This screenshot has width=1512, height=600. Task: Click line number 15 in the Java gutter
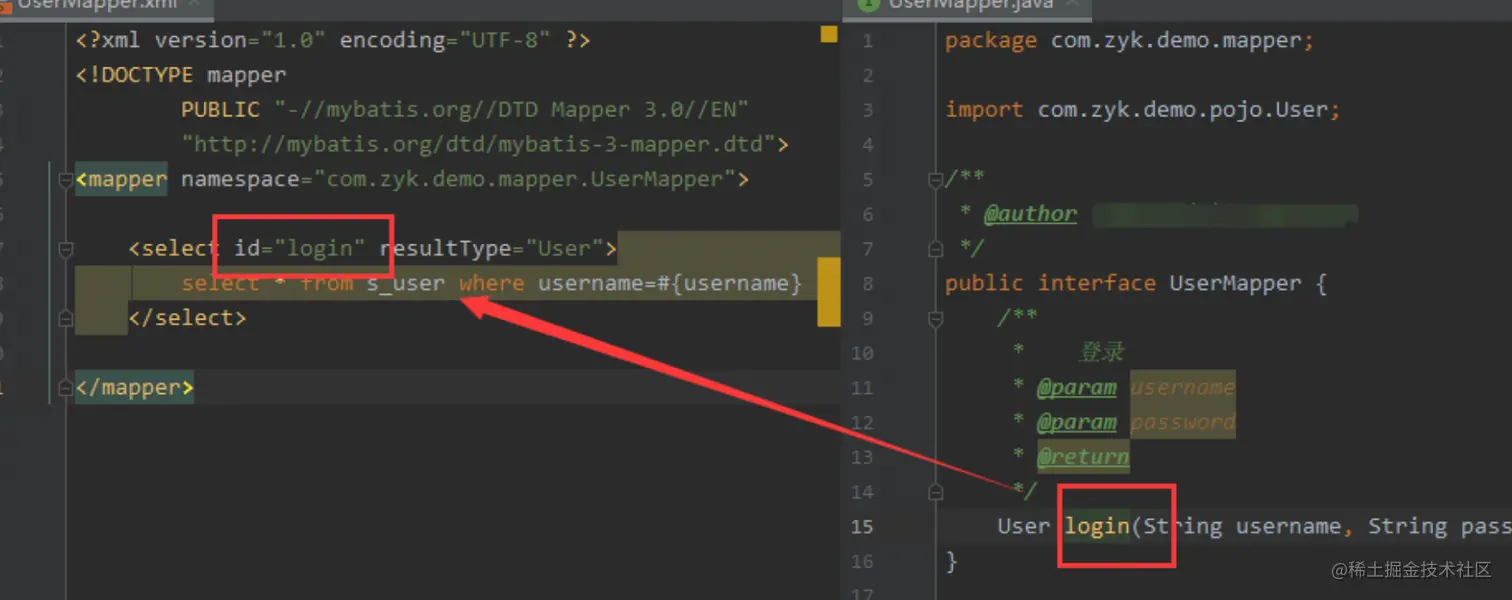861,527
